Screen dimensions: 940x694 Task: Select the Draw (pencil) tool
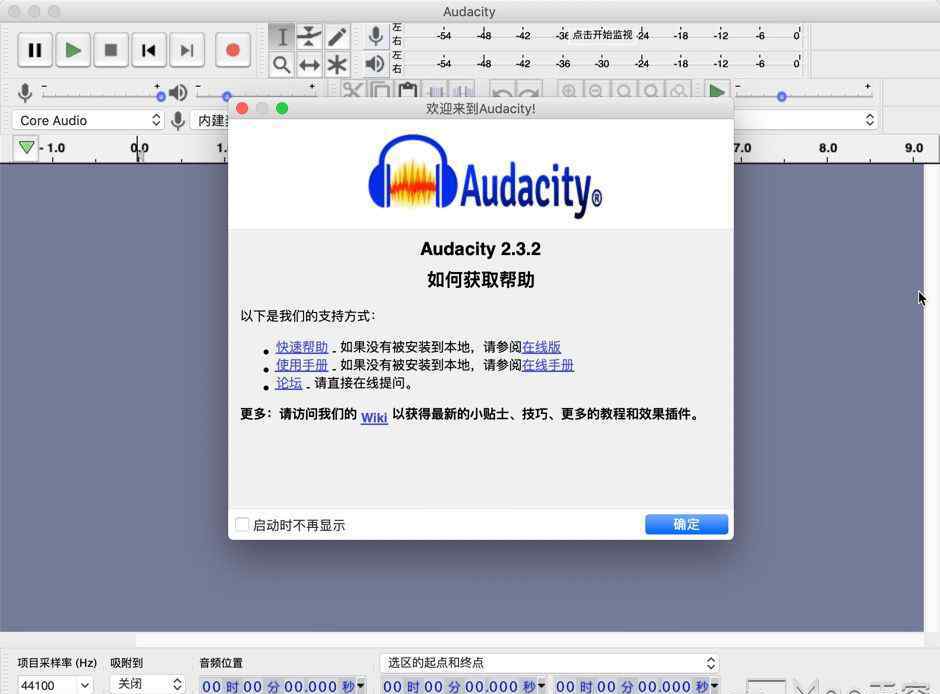337,37
